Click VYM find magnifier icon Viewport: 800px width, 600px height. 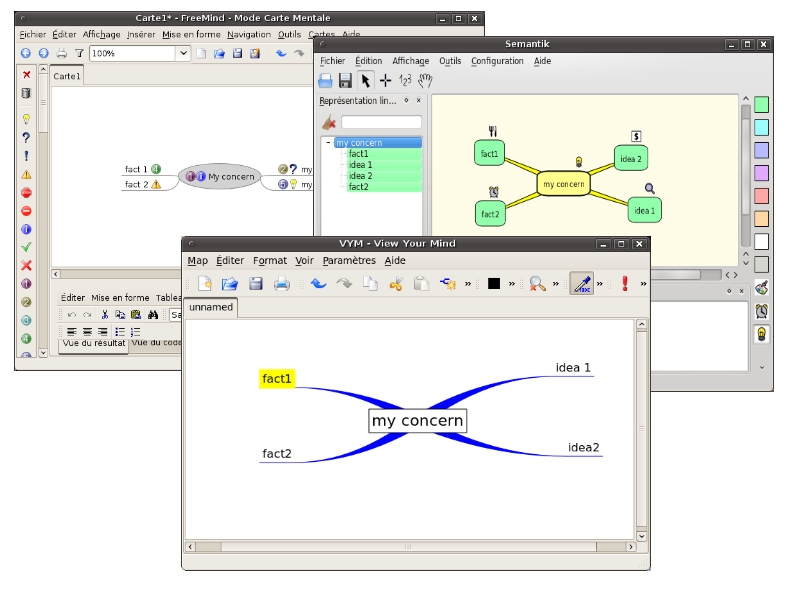tap(537, 284)
